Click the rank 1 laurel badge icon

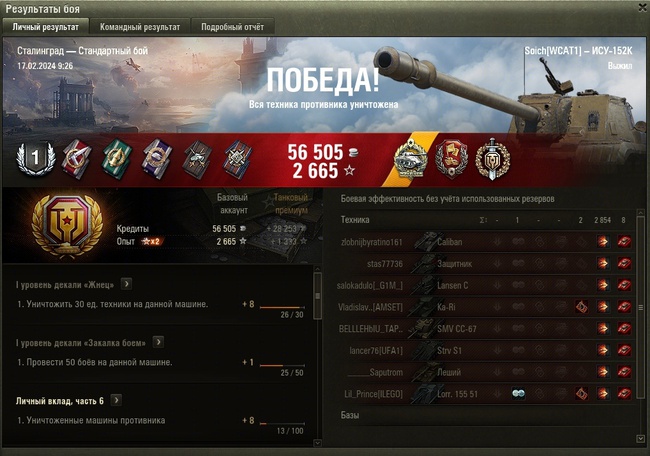[36, 158]
